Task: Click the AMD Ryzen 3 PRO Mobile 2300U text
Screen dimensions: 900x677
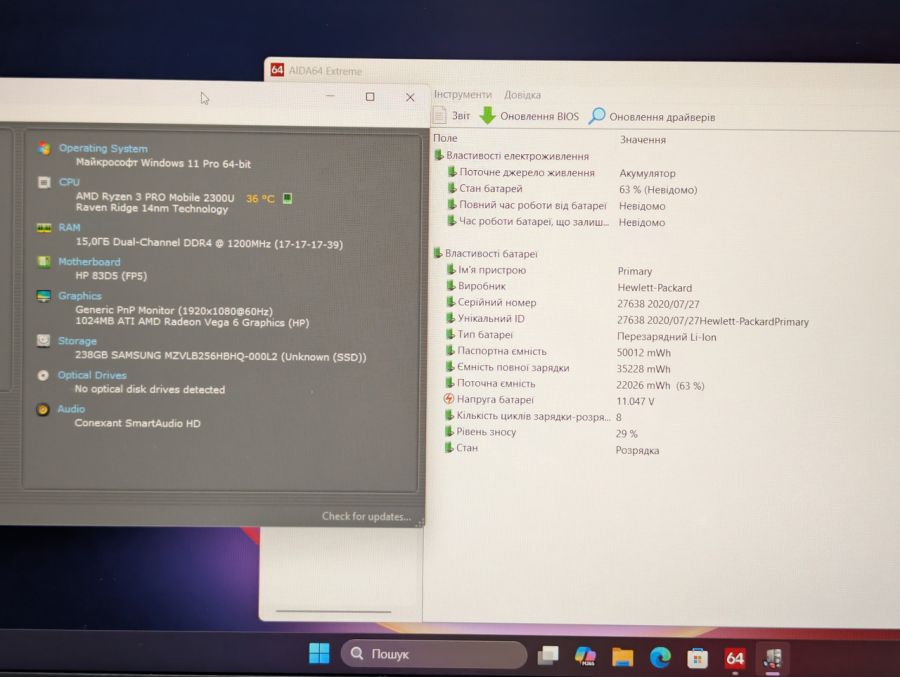Action: point(155,197)
